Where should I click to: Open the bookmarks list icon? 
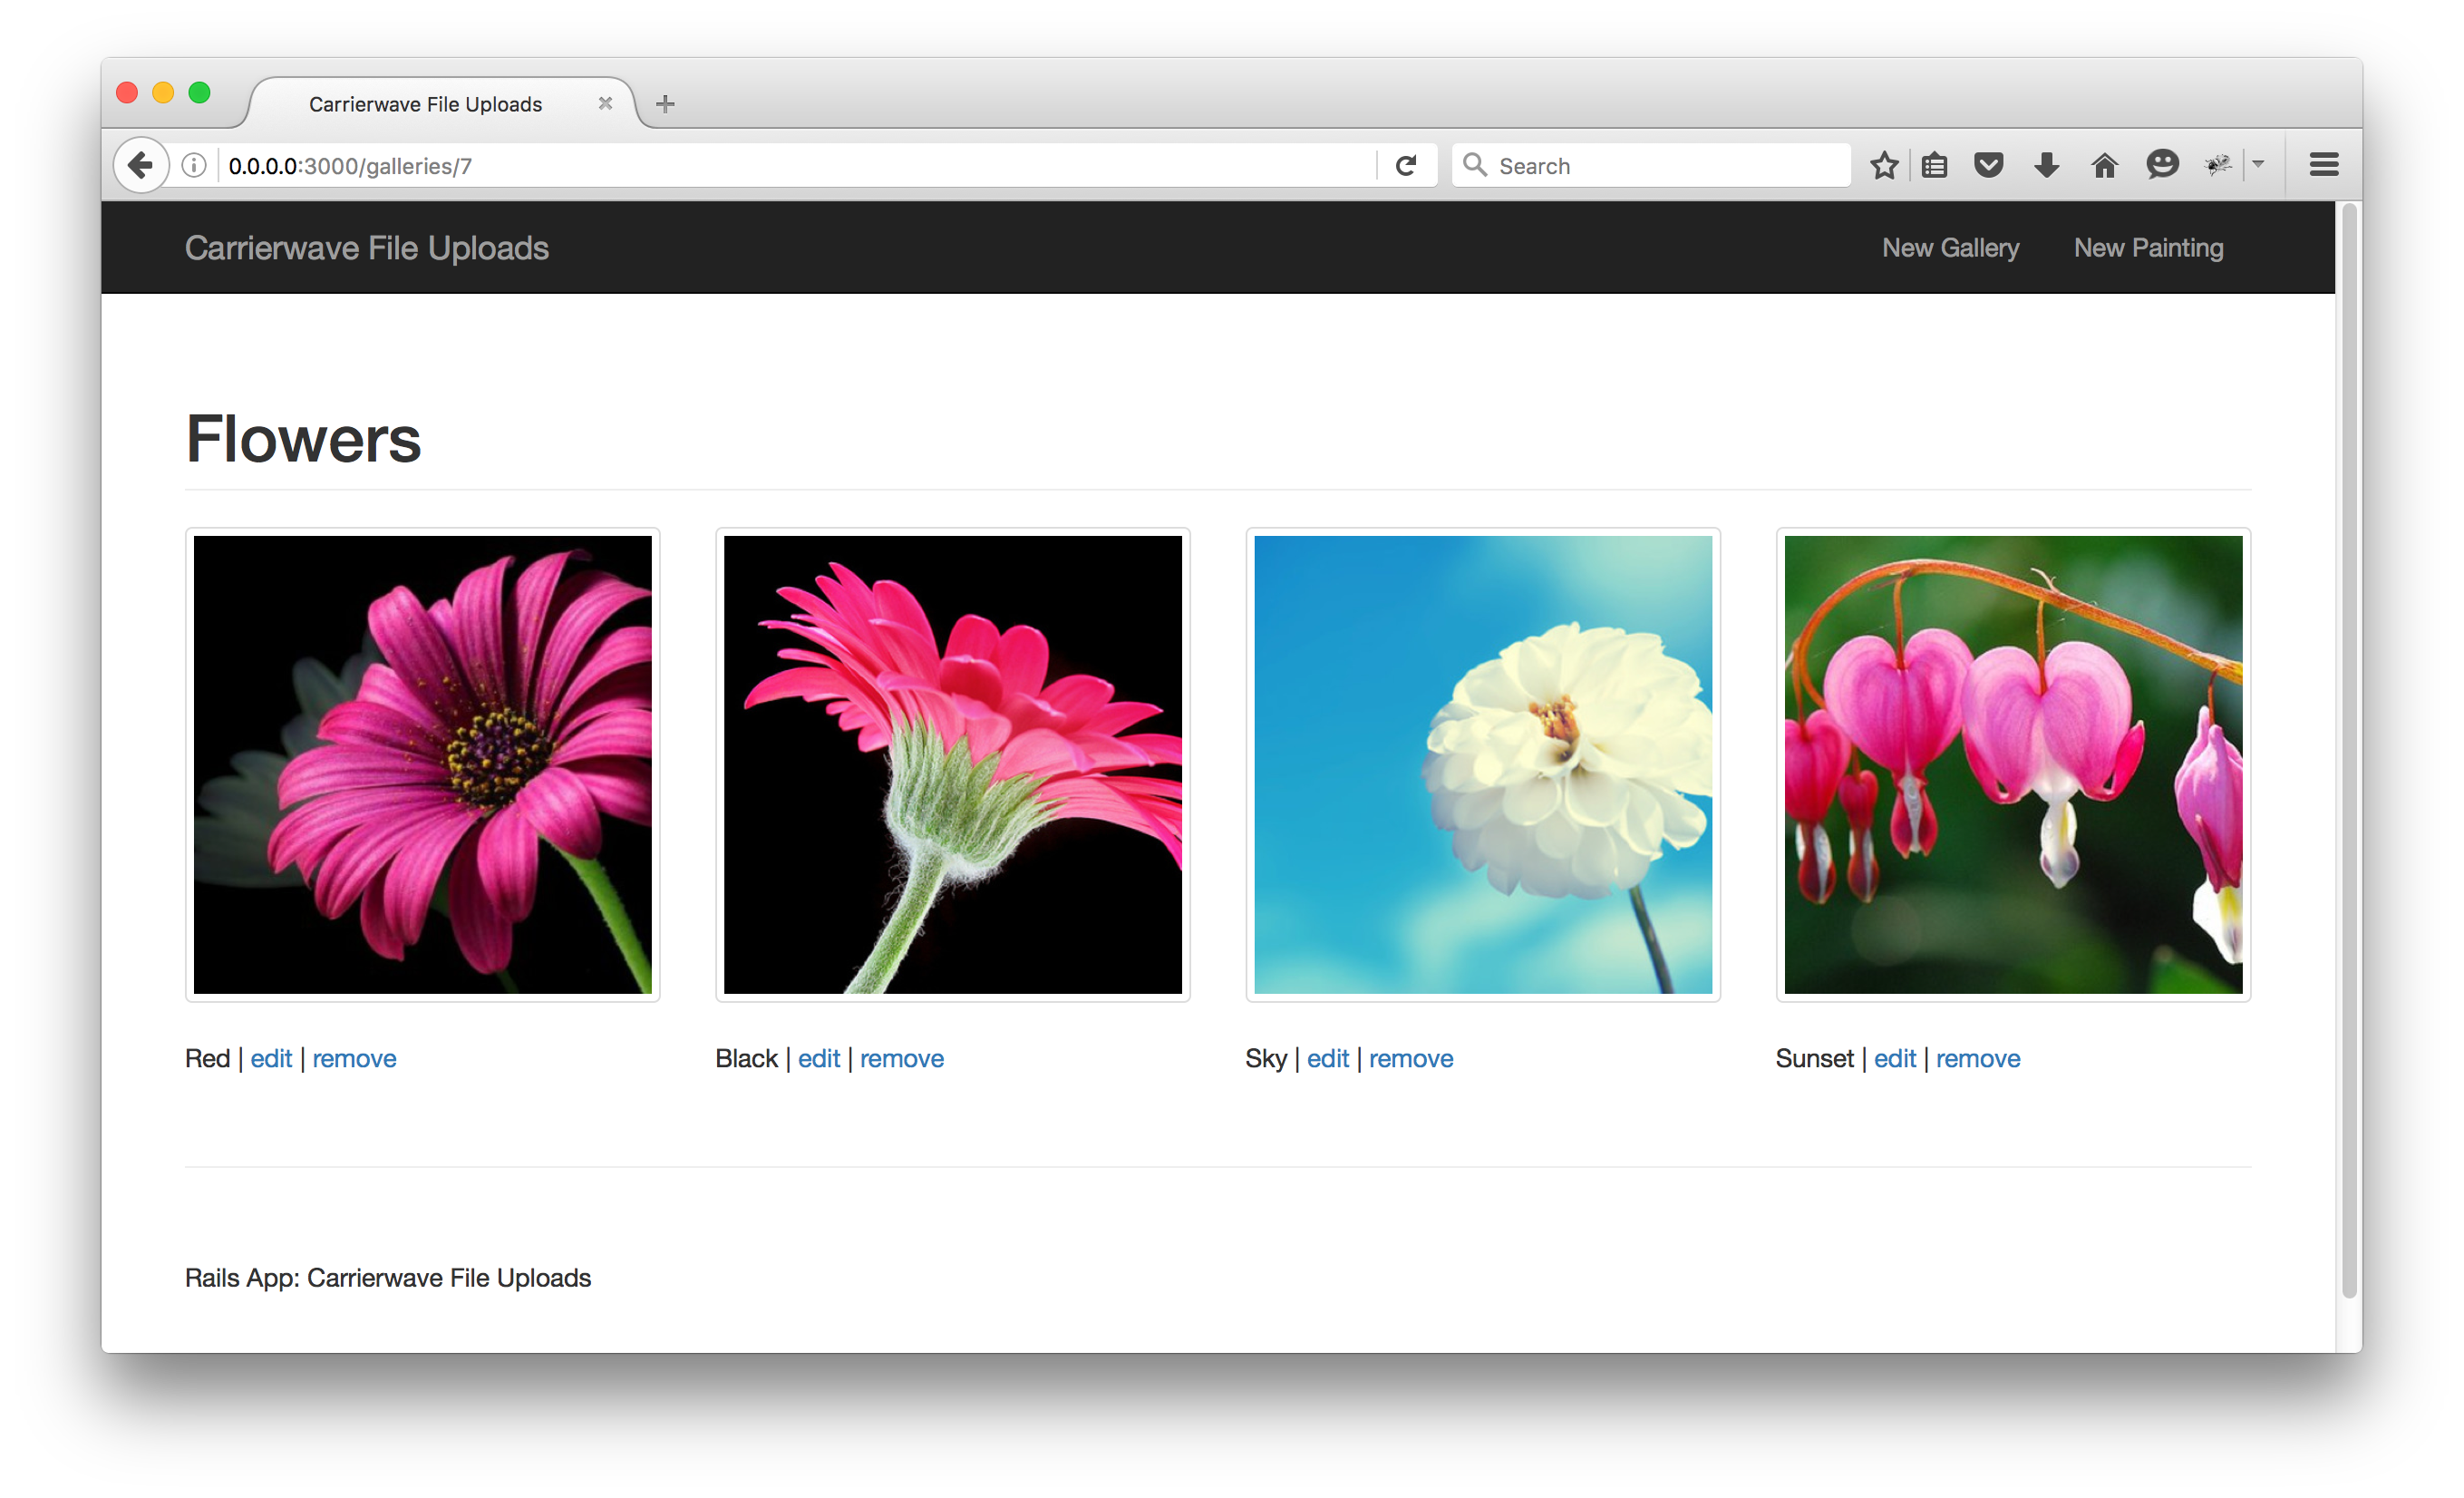click(1934, 165)
